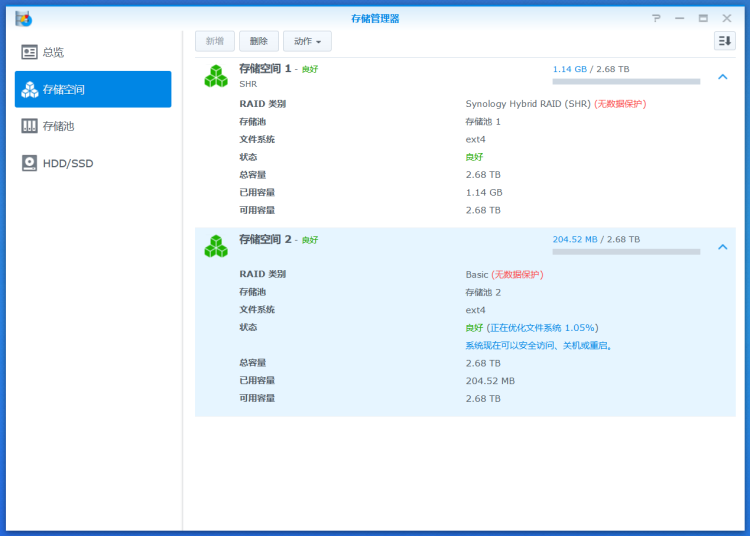Viewport: 750px width, 536px height.
Task: Click the sort order icon button
Action: pos(725,41)
